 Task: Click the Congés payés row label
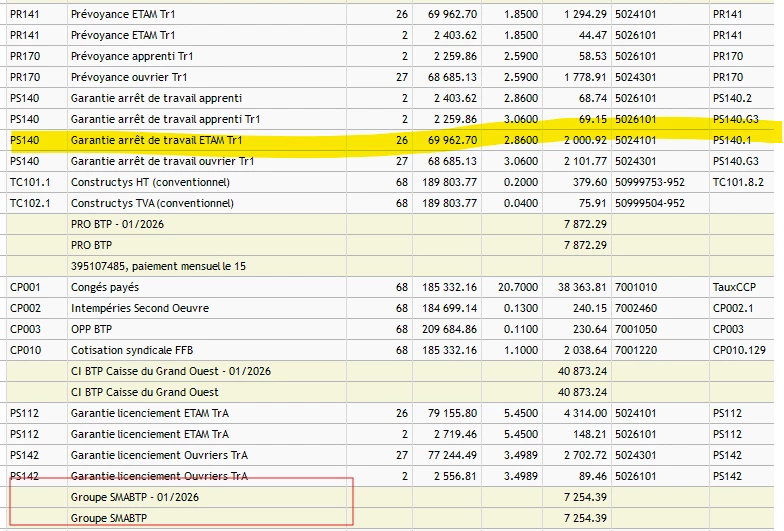tap(106, 288)
